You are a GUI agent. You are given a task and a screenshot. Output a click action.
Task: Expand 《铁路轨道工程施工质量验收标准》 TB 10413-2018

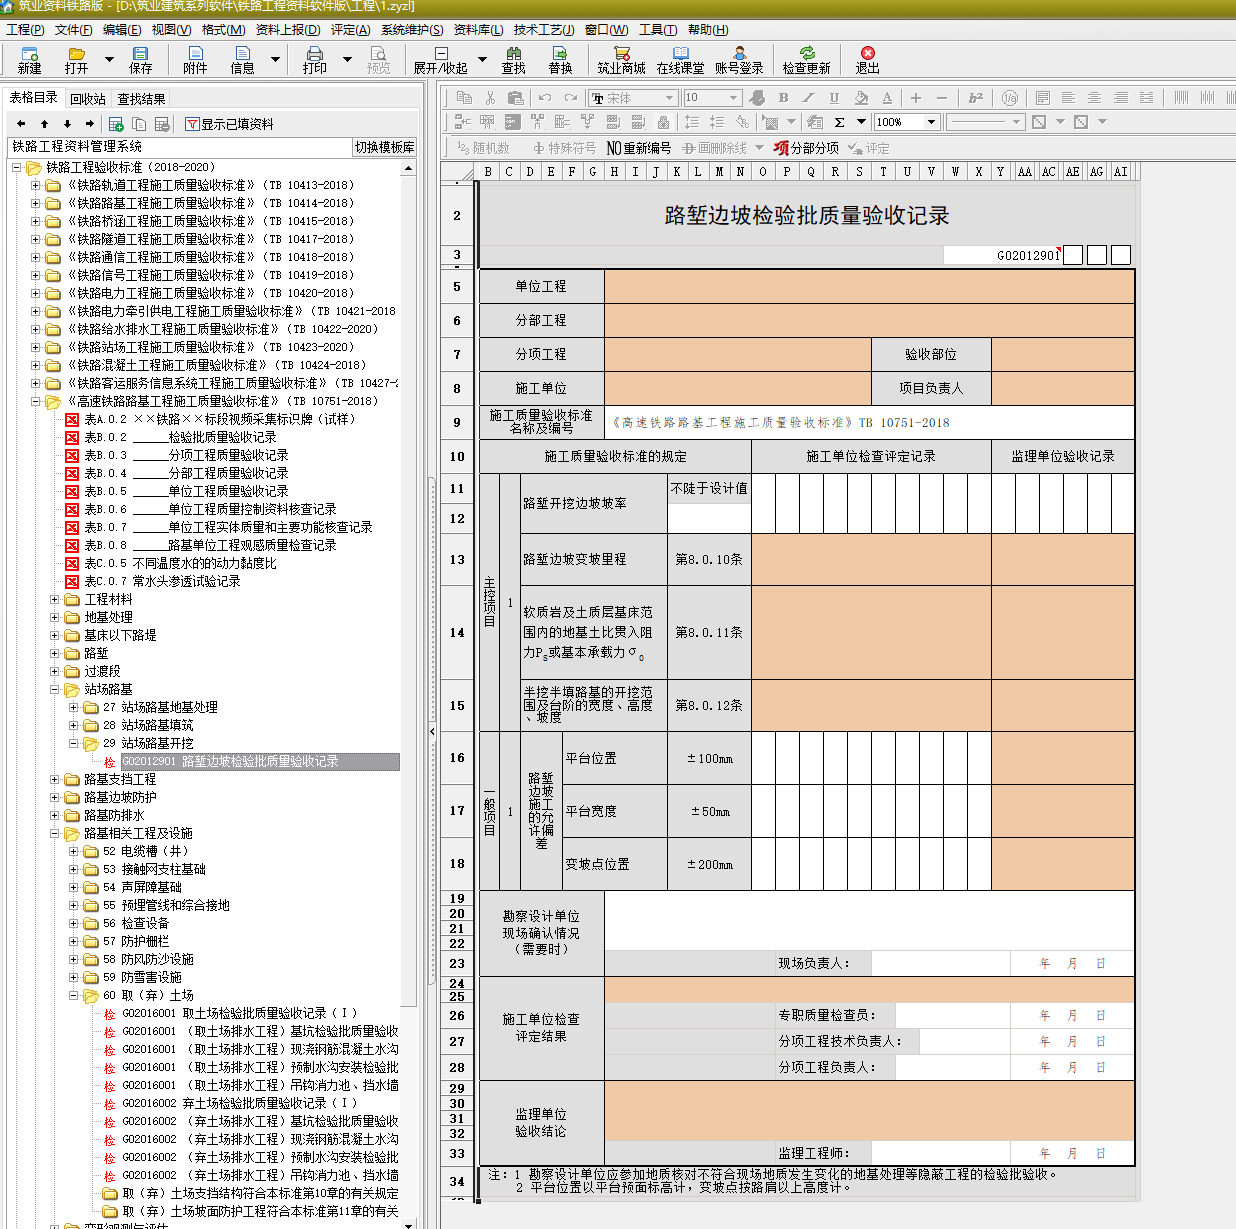coord(36,185)
